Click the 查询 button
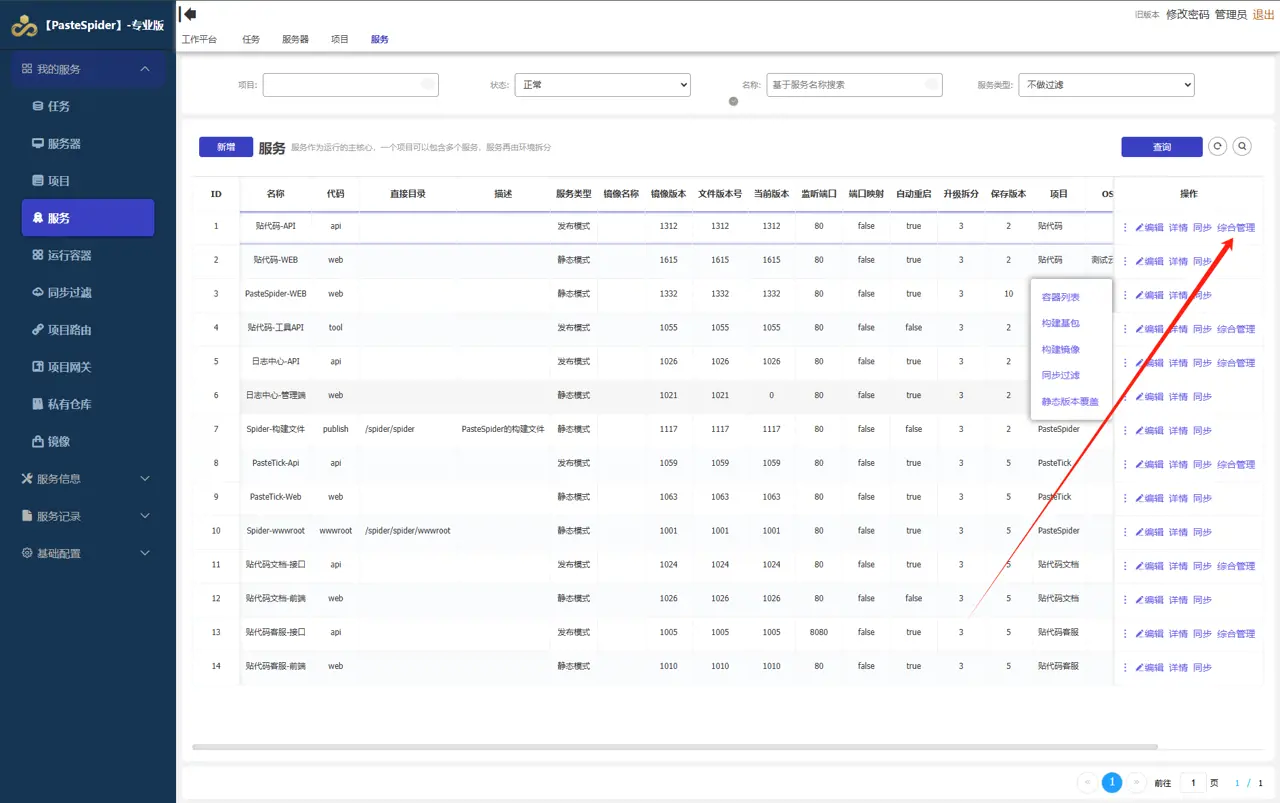Image resolution: width=1280 pixels, height=803 pixels. [x=1162, y=147]
